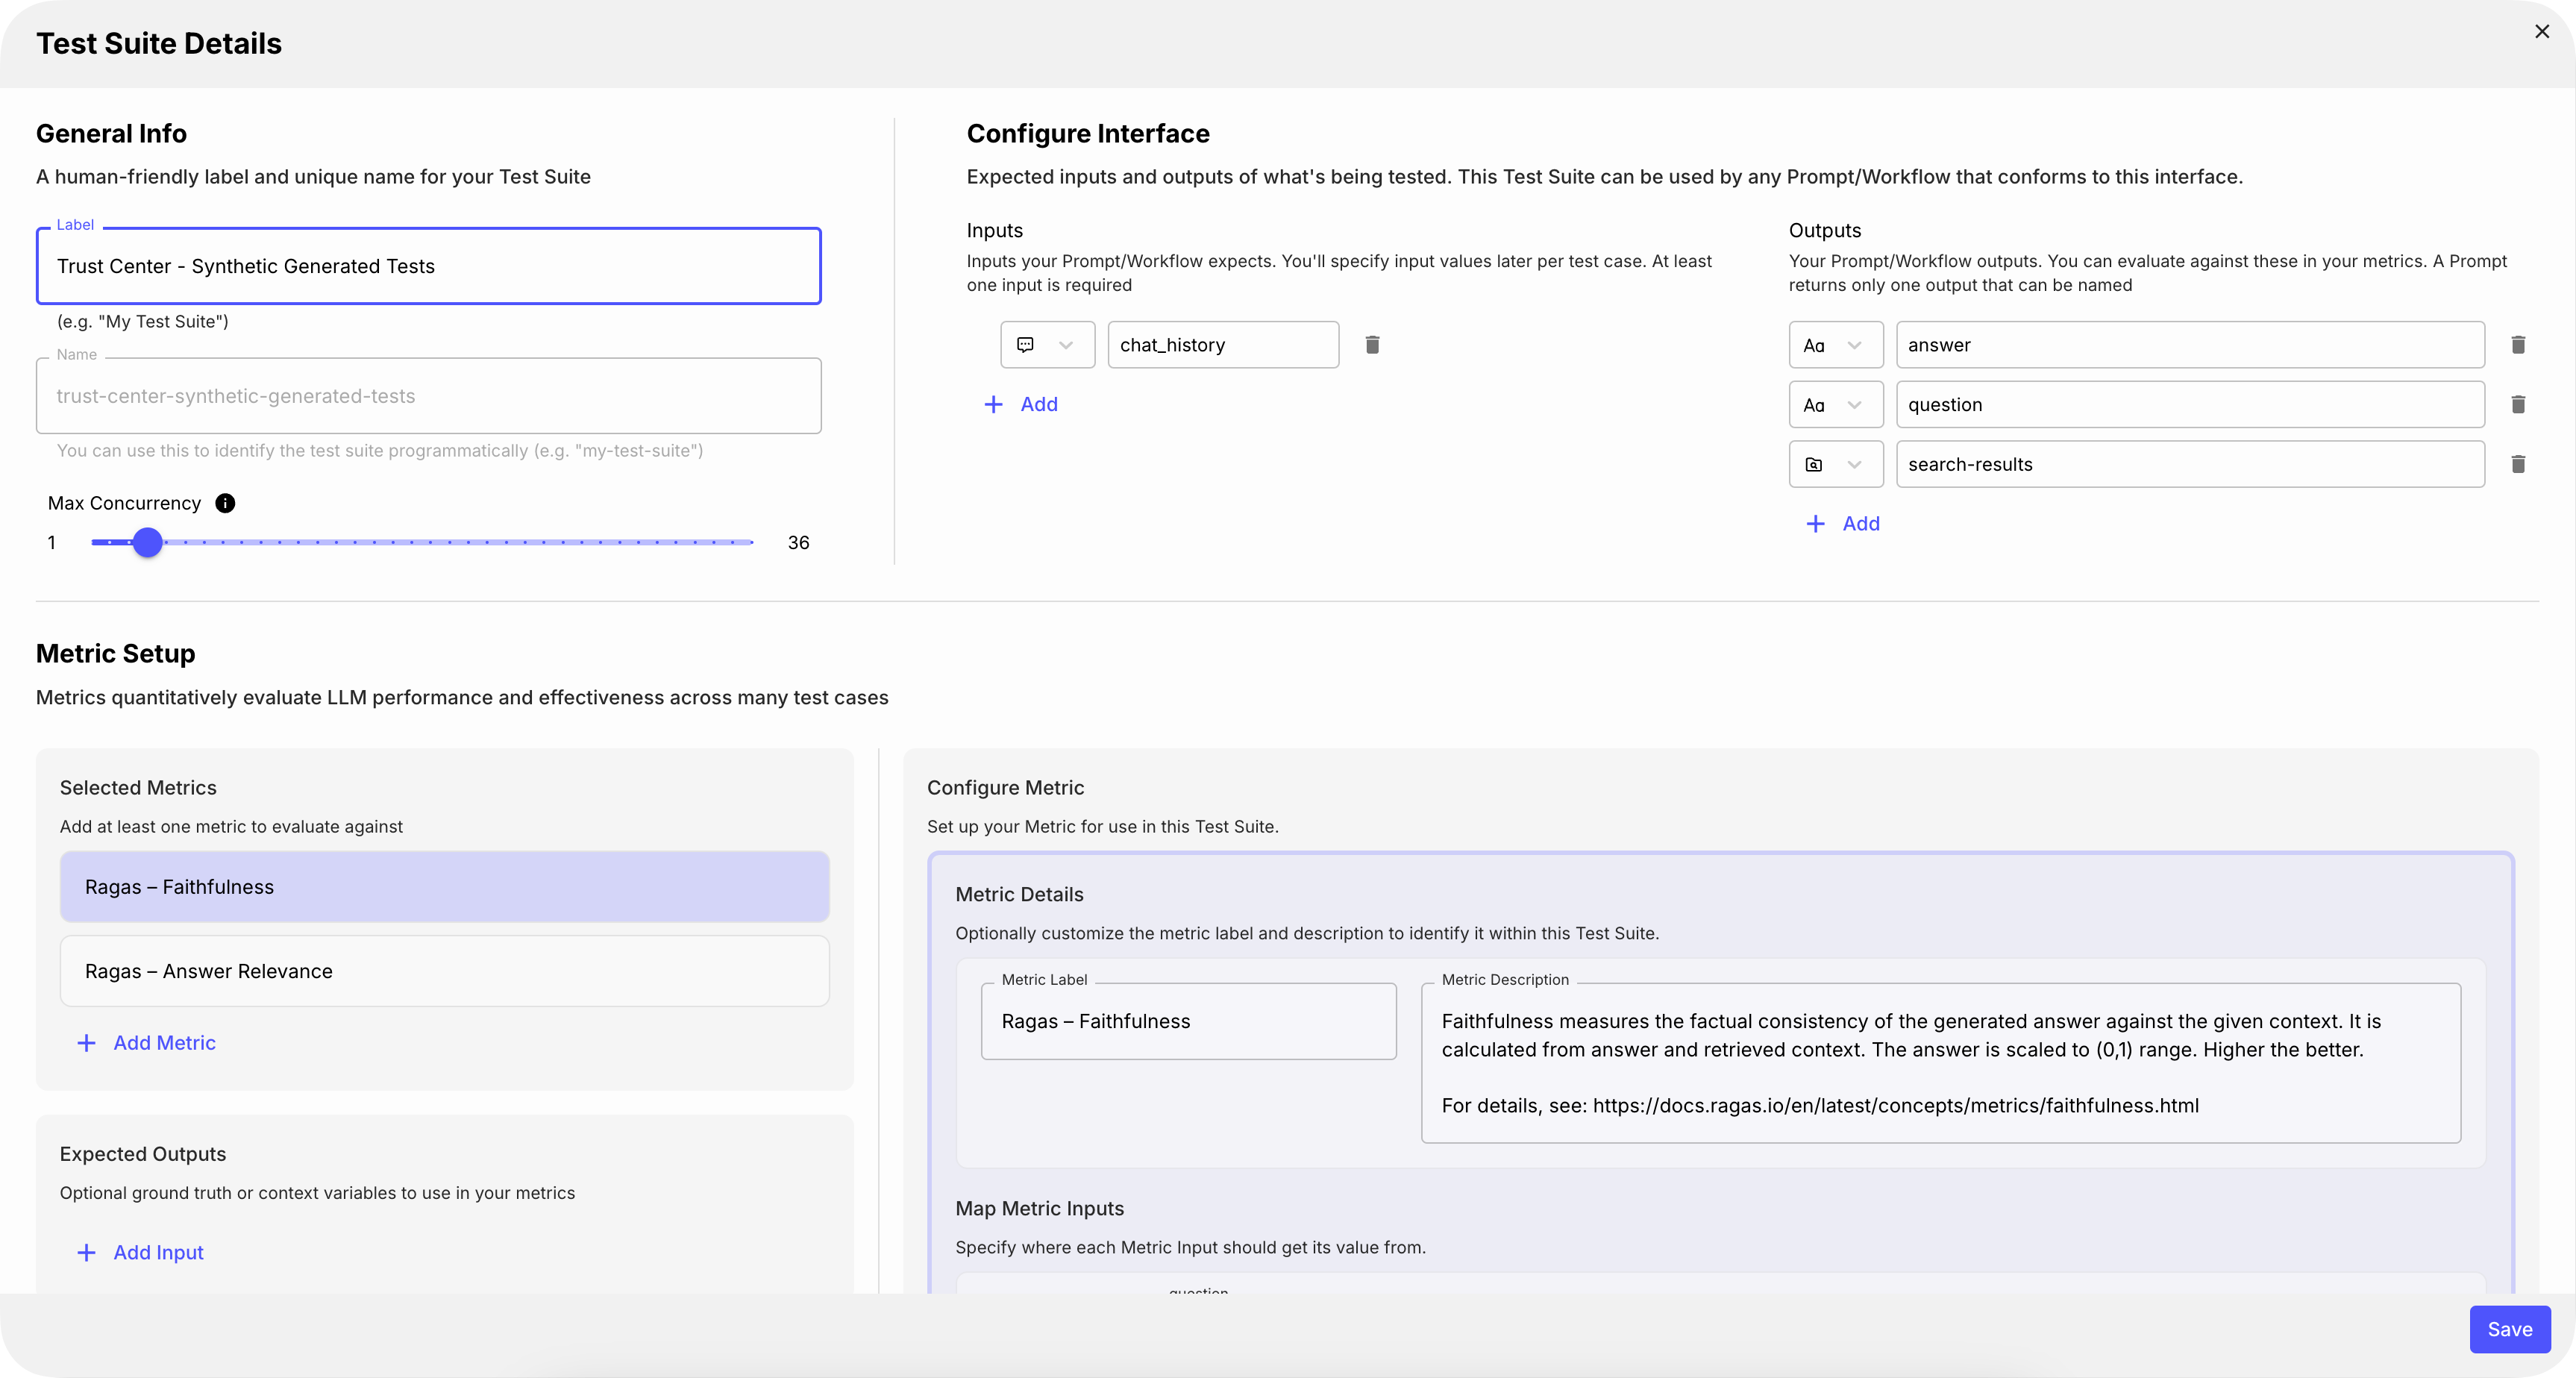Remove search-results output via trash icon
This screenshot has width=2576, height=1378.
pos(2518,464)
